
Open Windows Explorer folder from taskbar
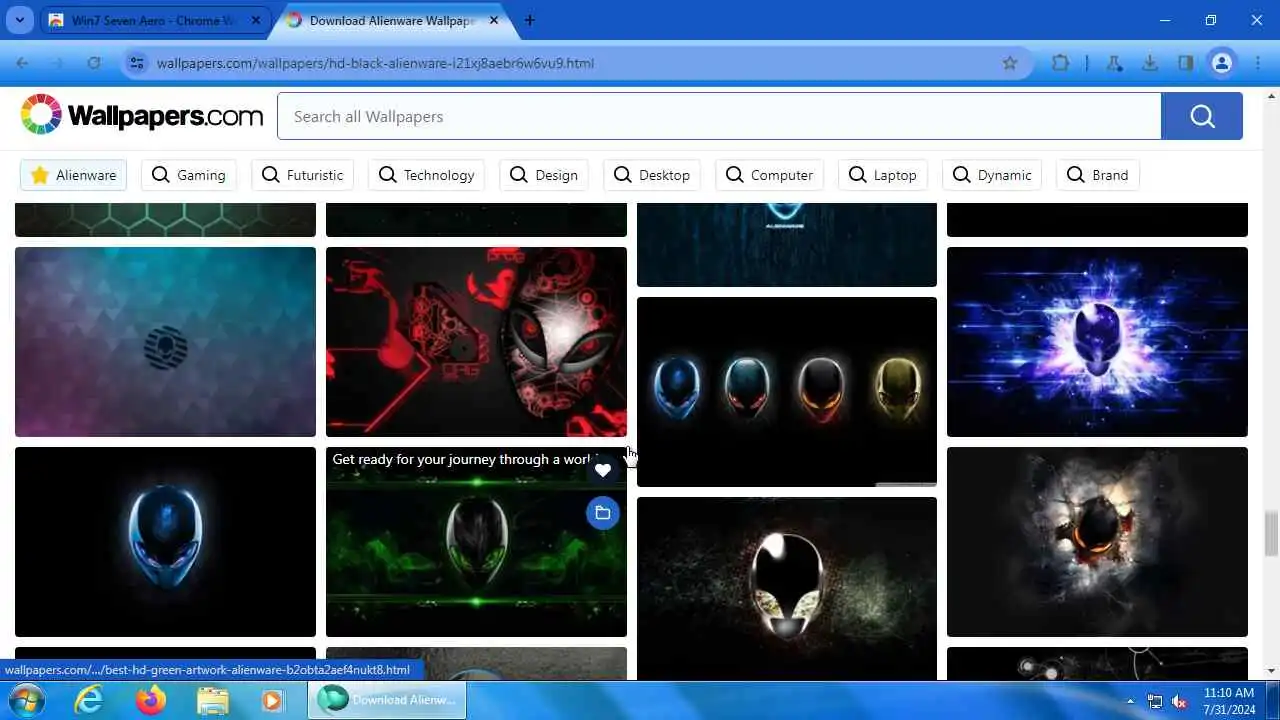point(213,700)
